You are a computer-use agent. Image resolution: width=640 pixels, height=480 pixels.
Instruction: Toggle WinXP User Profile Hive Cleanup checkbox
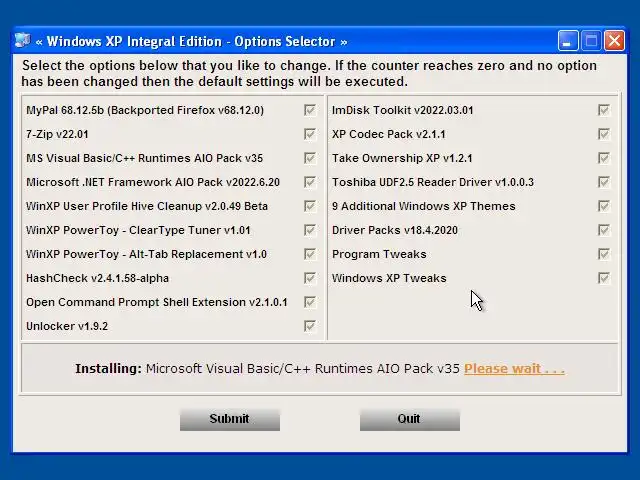pos(309,206)
